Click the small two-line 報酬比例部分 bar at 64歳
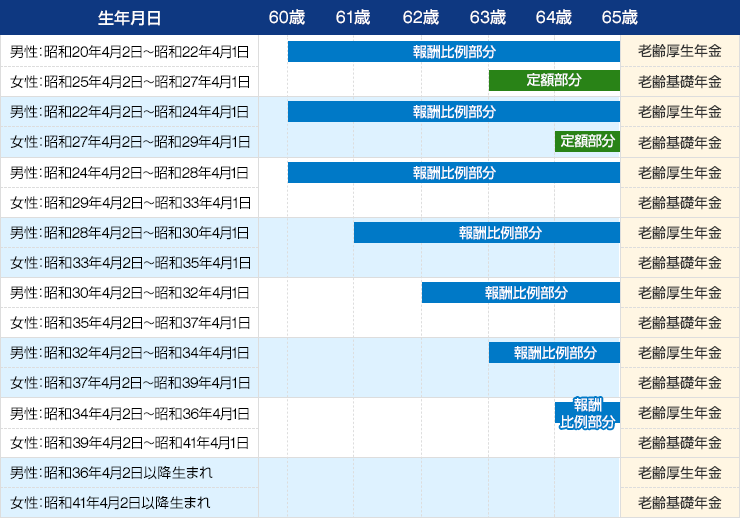Viewport: 740px width, 518px height. tap(587, 413)
